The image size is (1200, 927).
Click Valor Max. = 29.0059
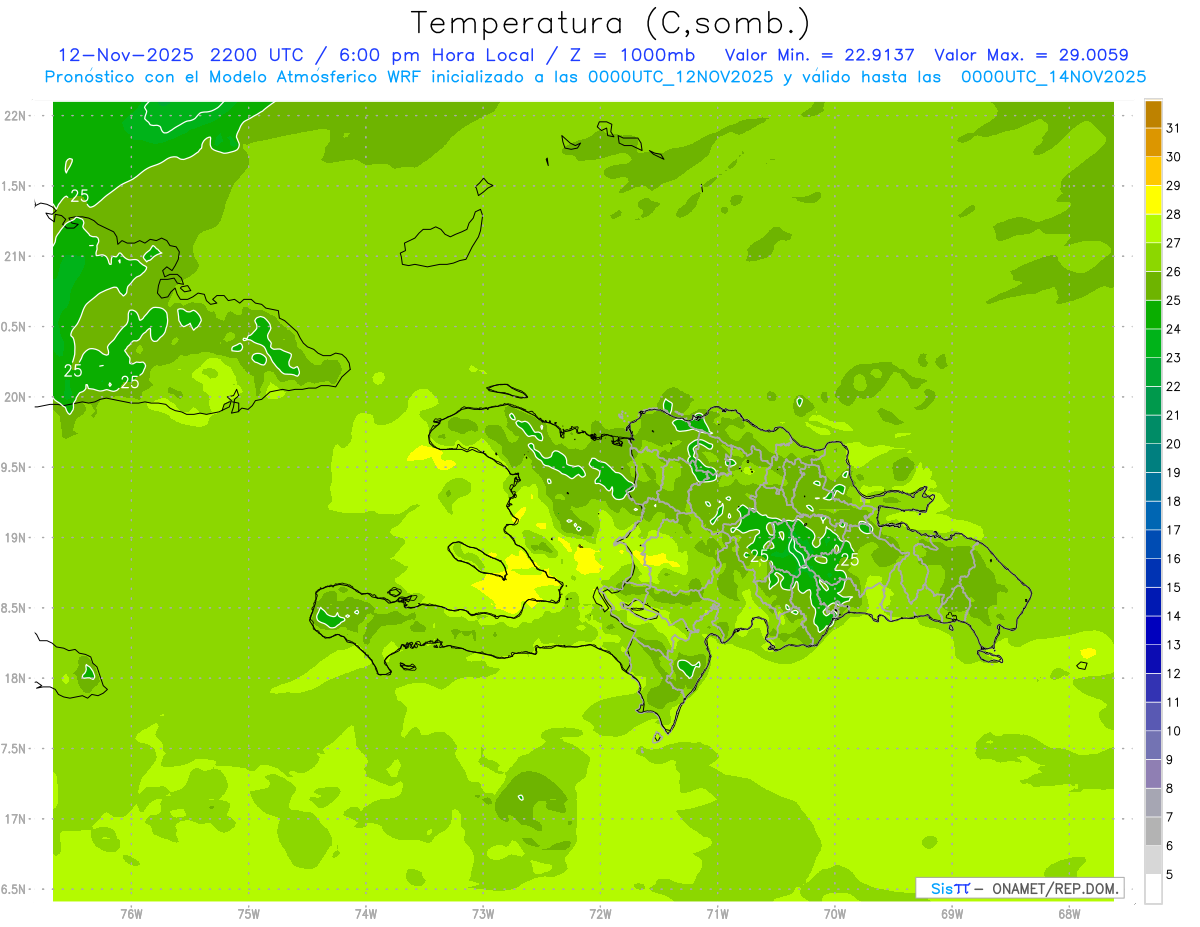pos(1031,55)
